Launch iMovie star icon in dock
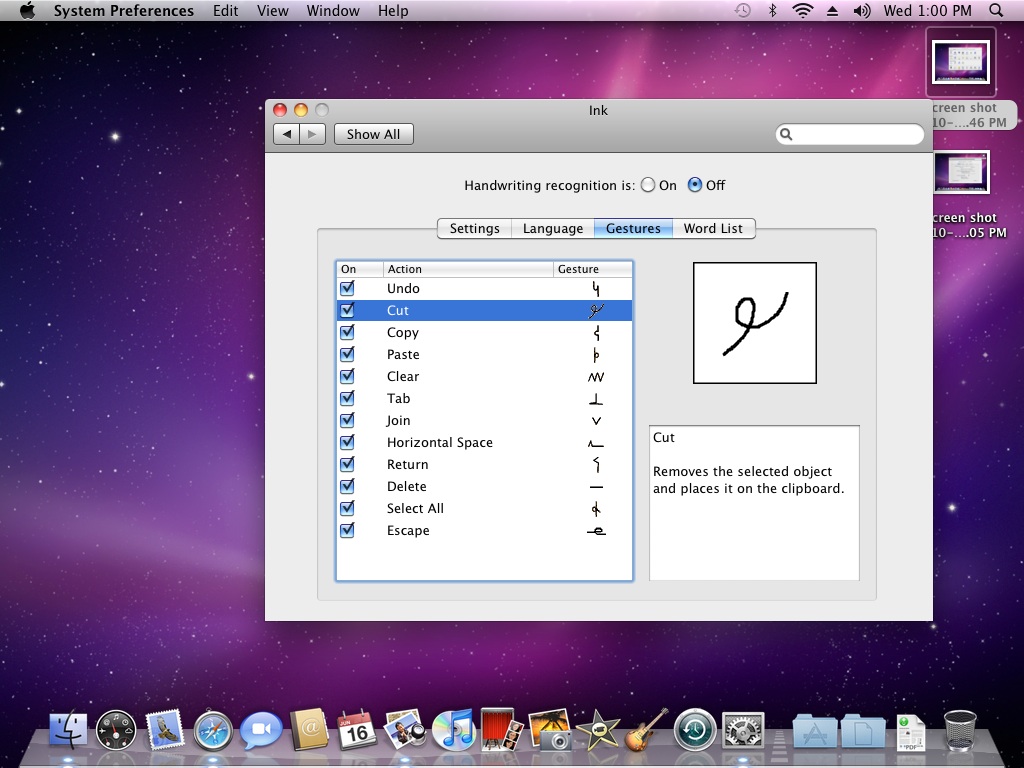Screen dimensions: 1024x768 598,729
